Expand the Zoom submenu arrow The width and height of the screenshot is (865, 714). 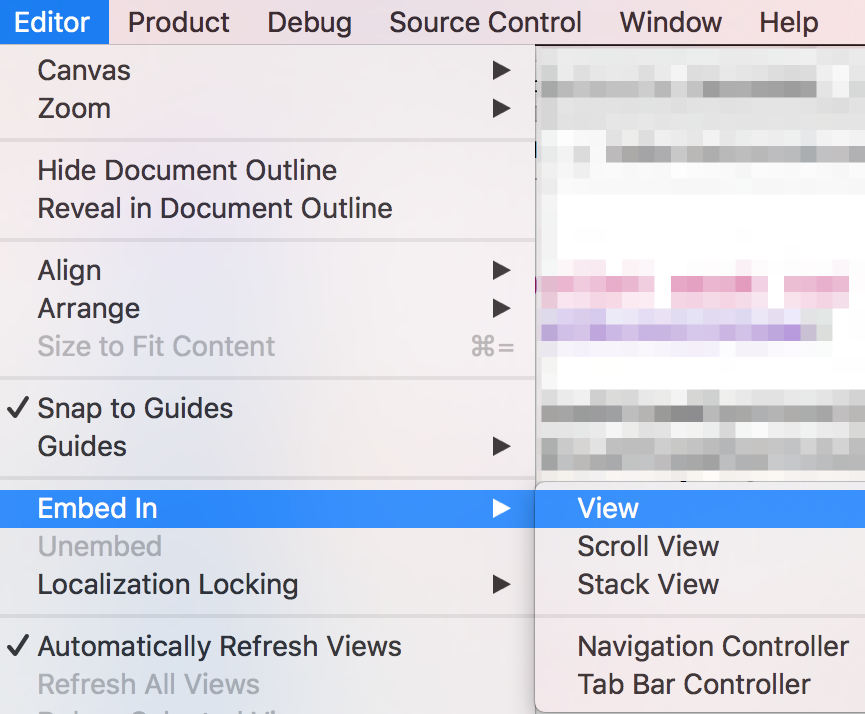pos(501,108)
